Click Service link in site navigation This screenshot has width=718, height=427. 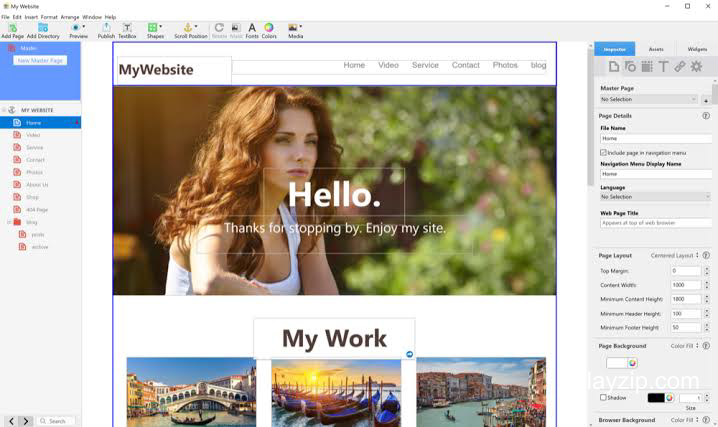point(425,65)
